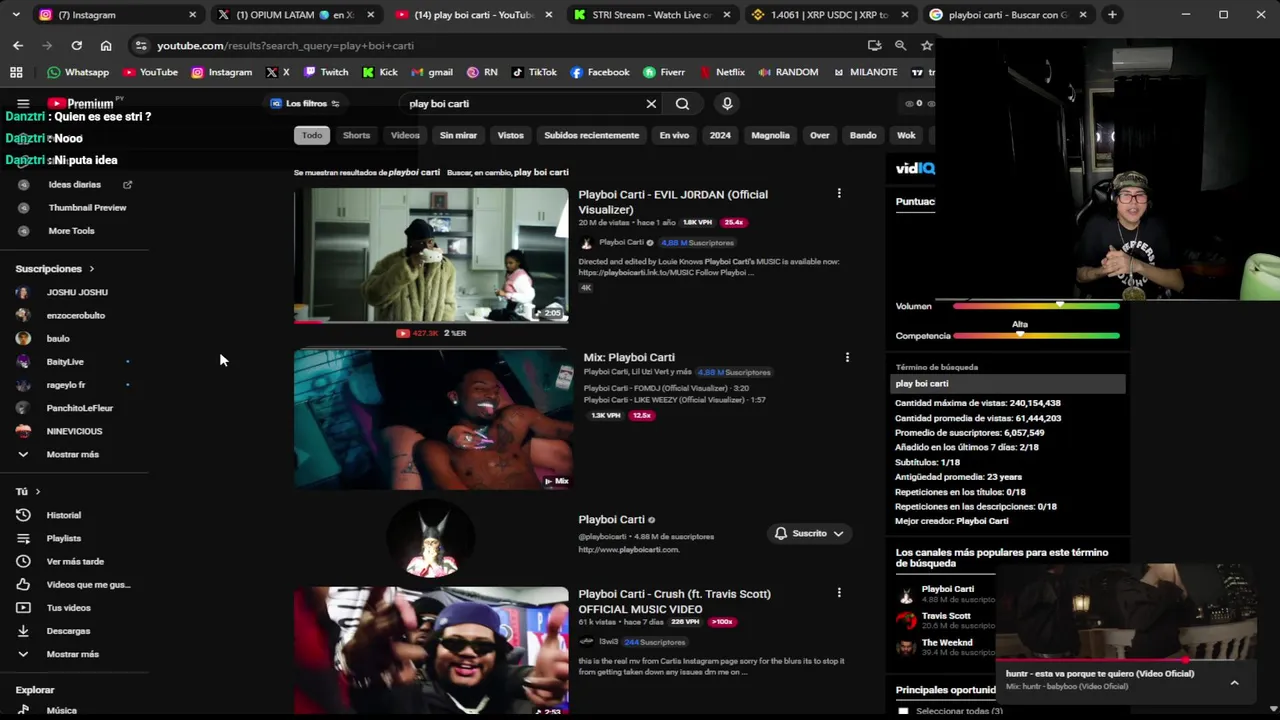Image resolution: width=1280 pixels, height=720 pixels.
Task: Select Sin mirar filter chip
Action: point(458,135)
